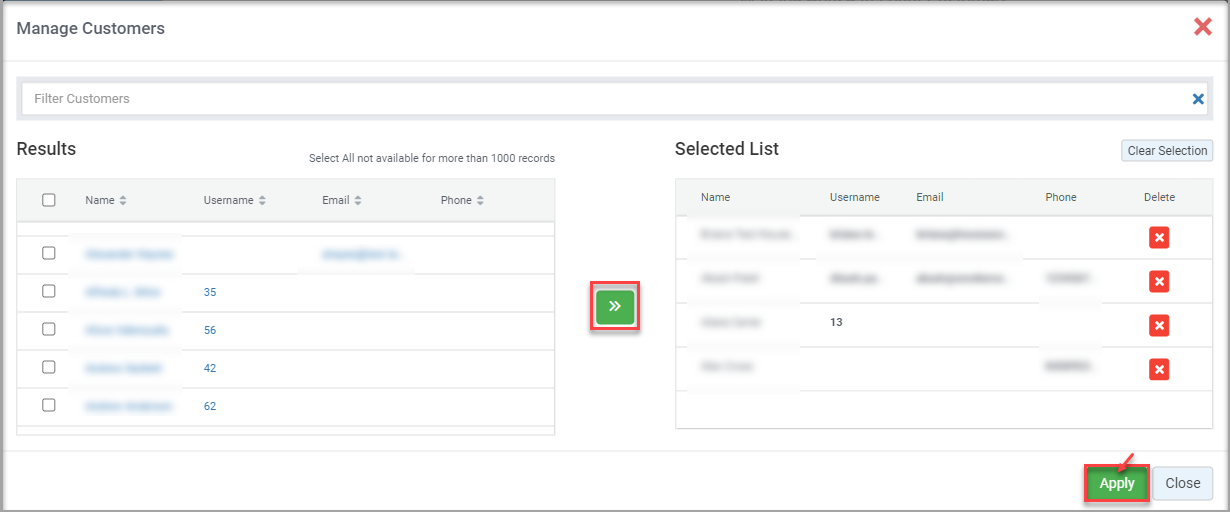The image size is (1230, 513).
Task: Close the Manage Customers dialog with X
Action: 1202,27
